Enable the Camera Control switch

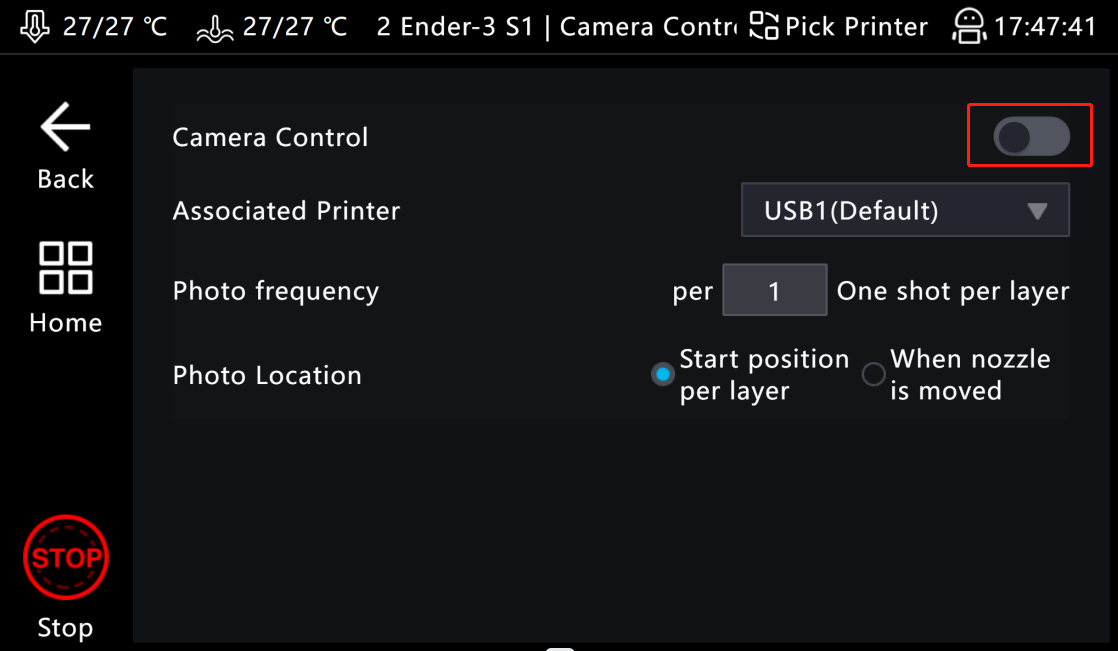[x=1031, y=137]
